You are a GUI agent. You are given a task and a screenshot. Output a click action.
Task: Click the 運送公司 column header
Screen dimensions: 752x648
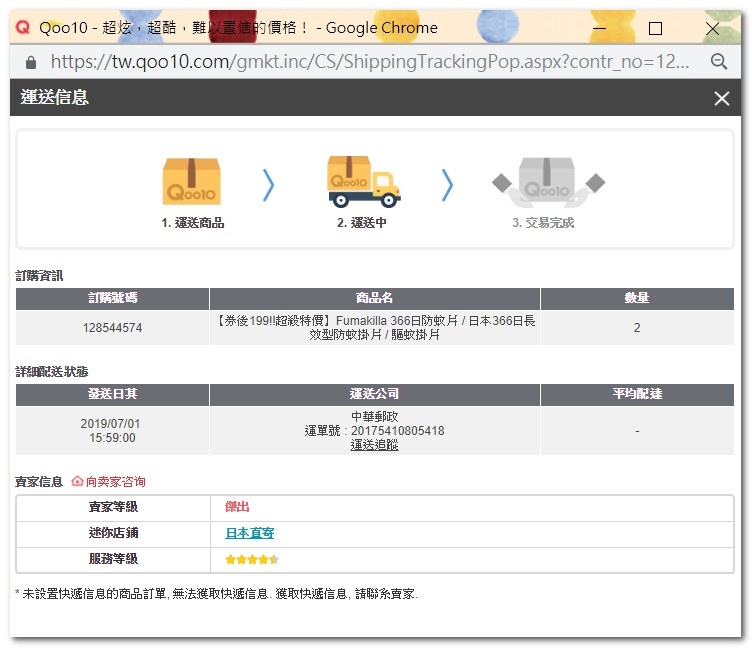[375, 394]
